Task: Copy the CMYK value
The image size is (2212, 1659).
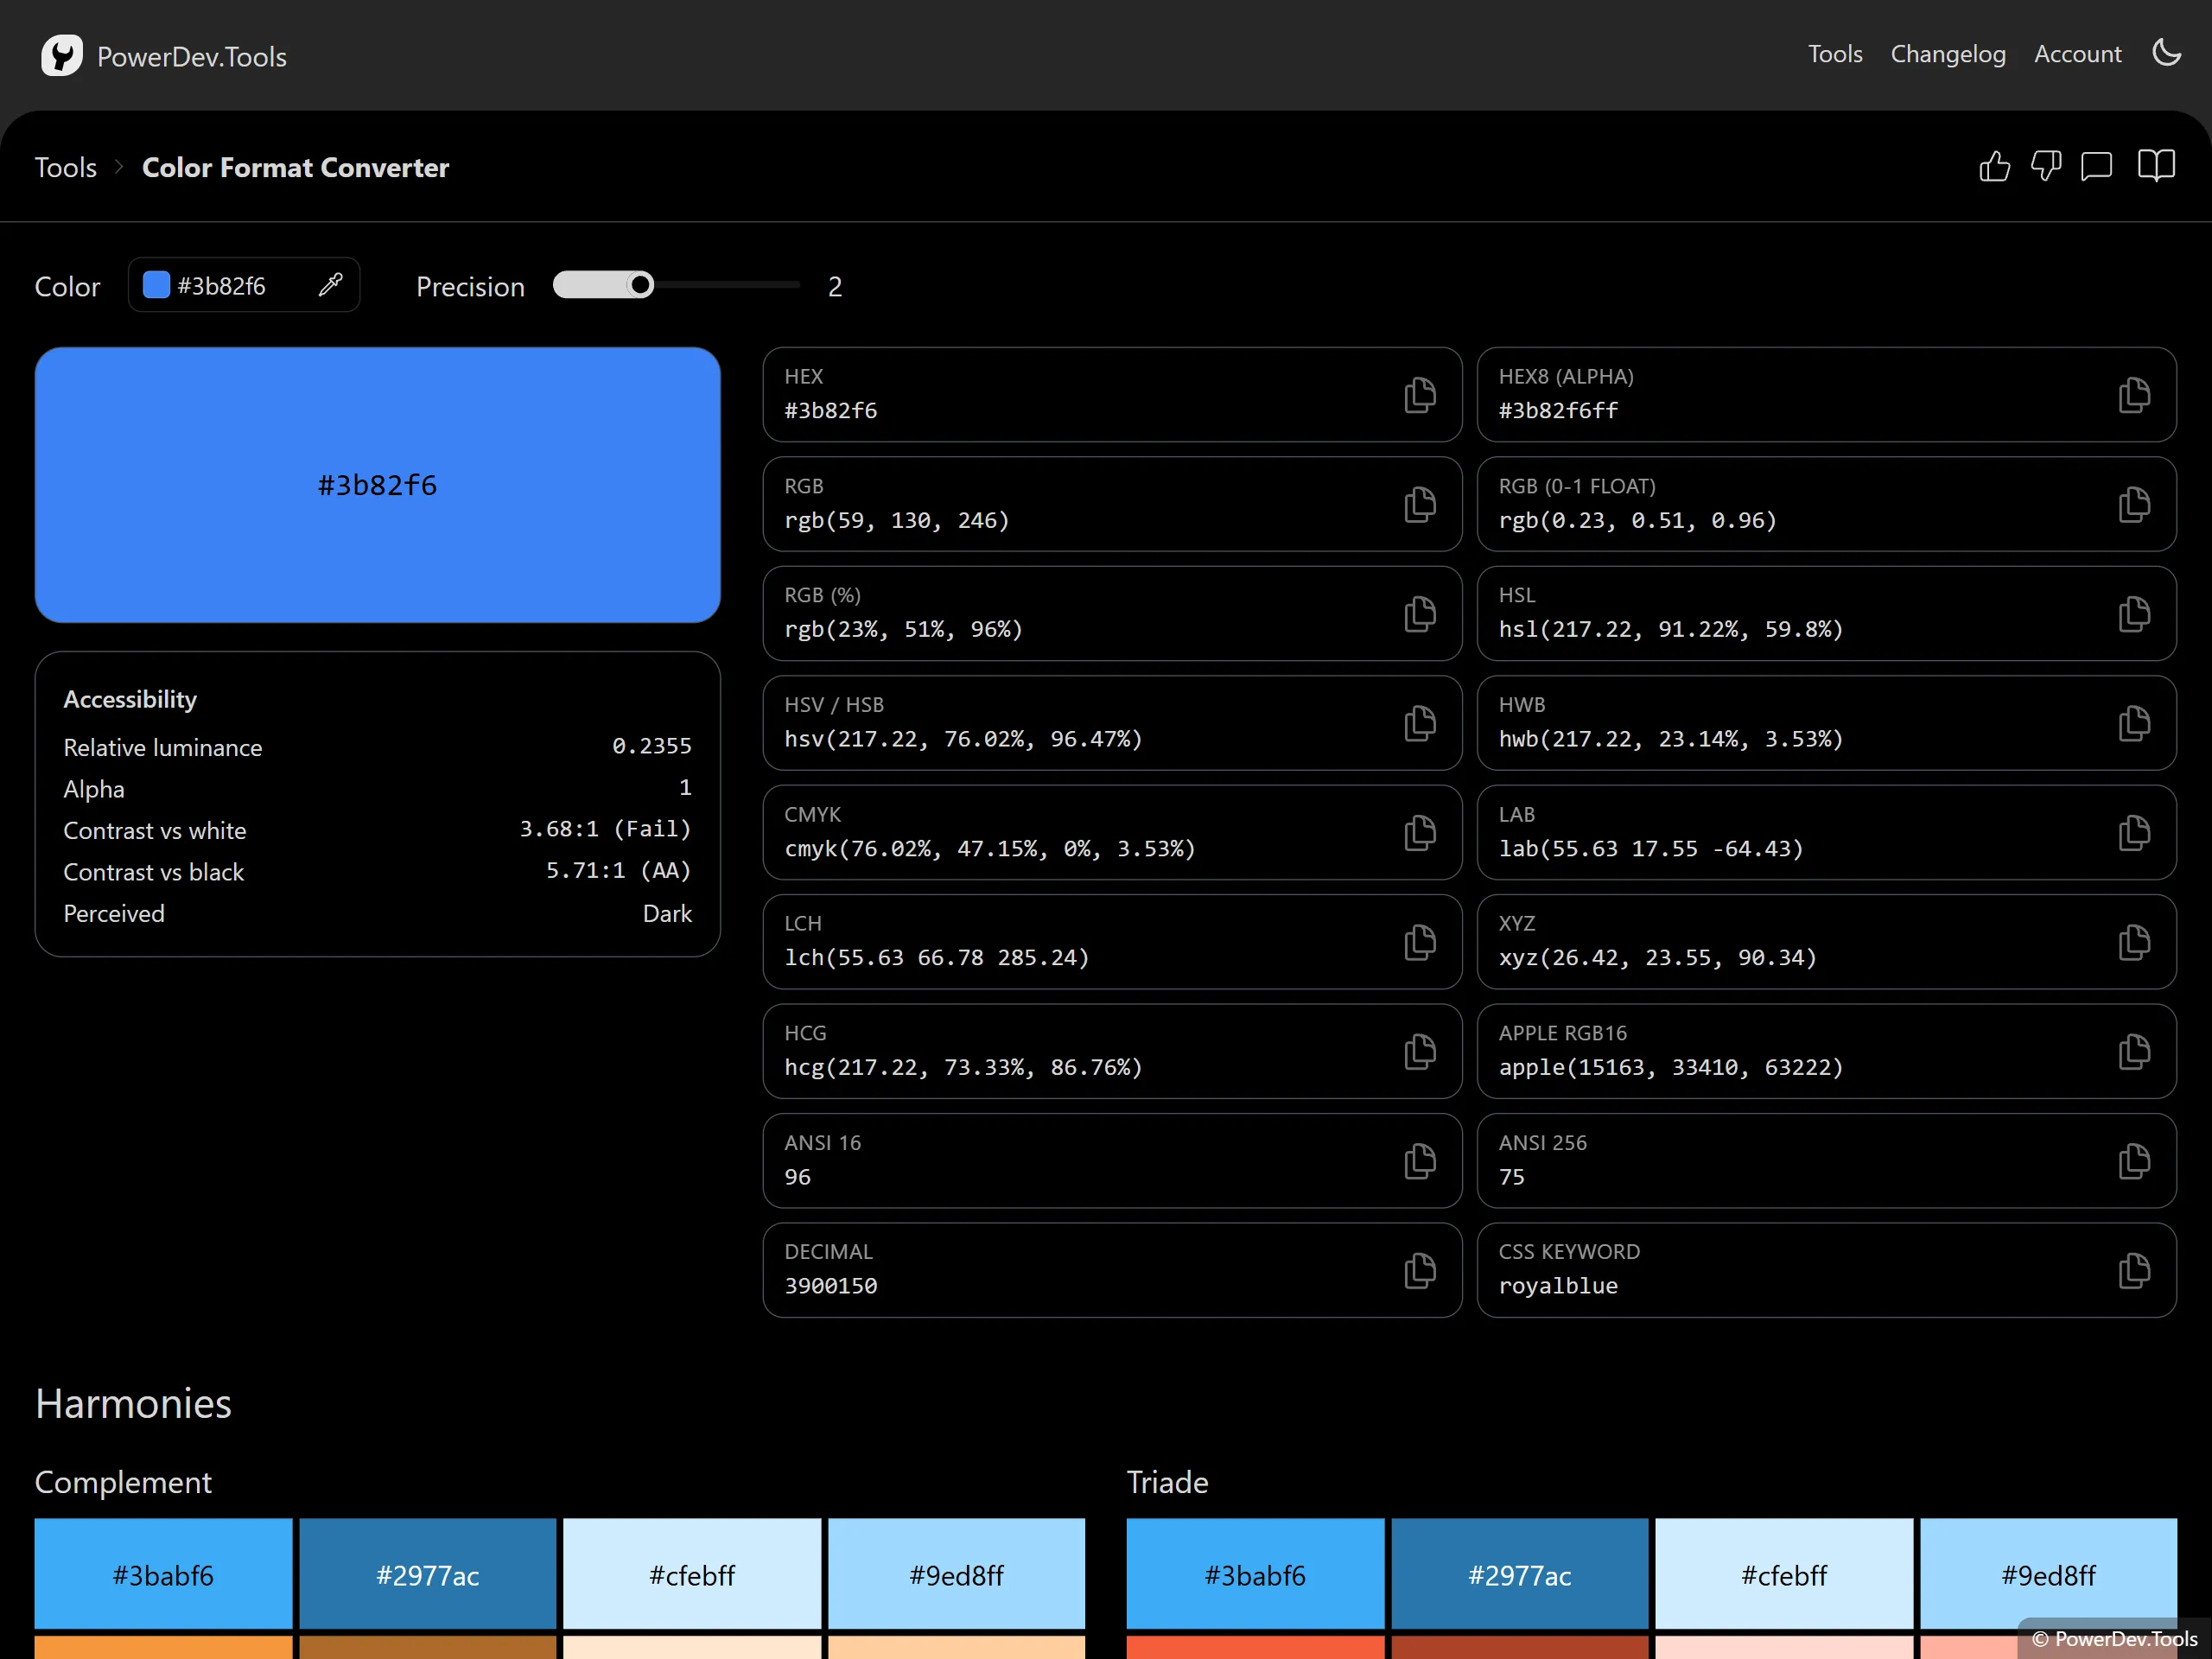Action: pyautogui.click(x=1419, y=832)
